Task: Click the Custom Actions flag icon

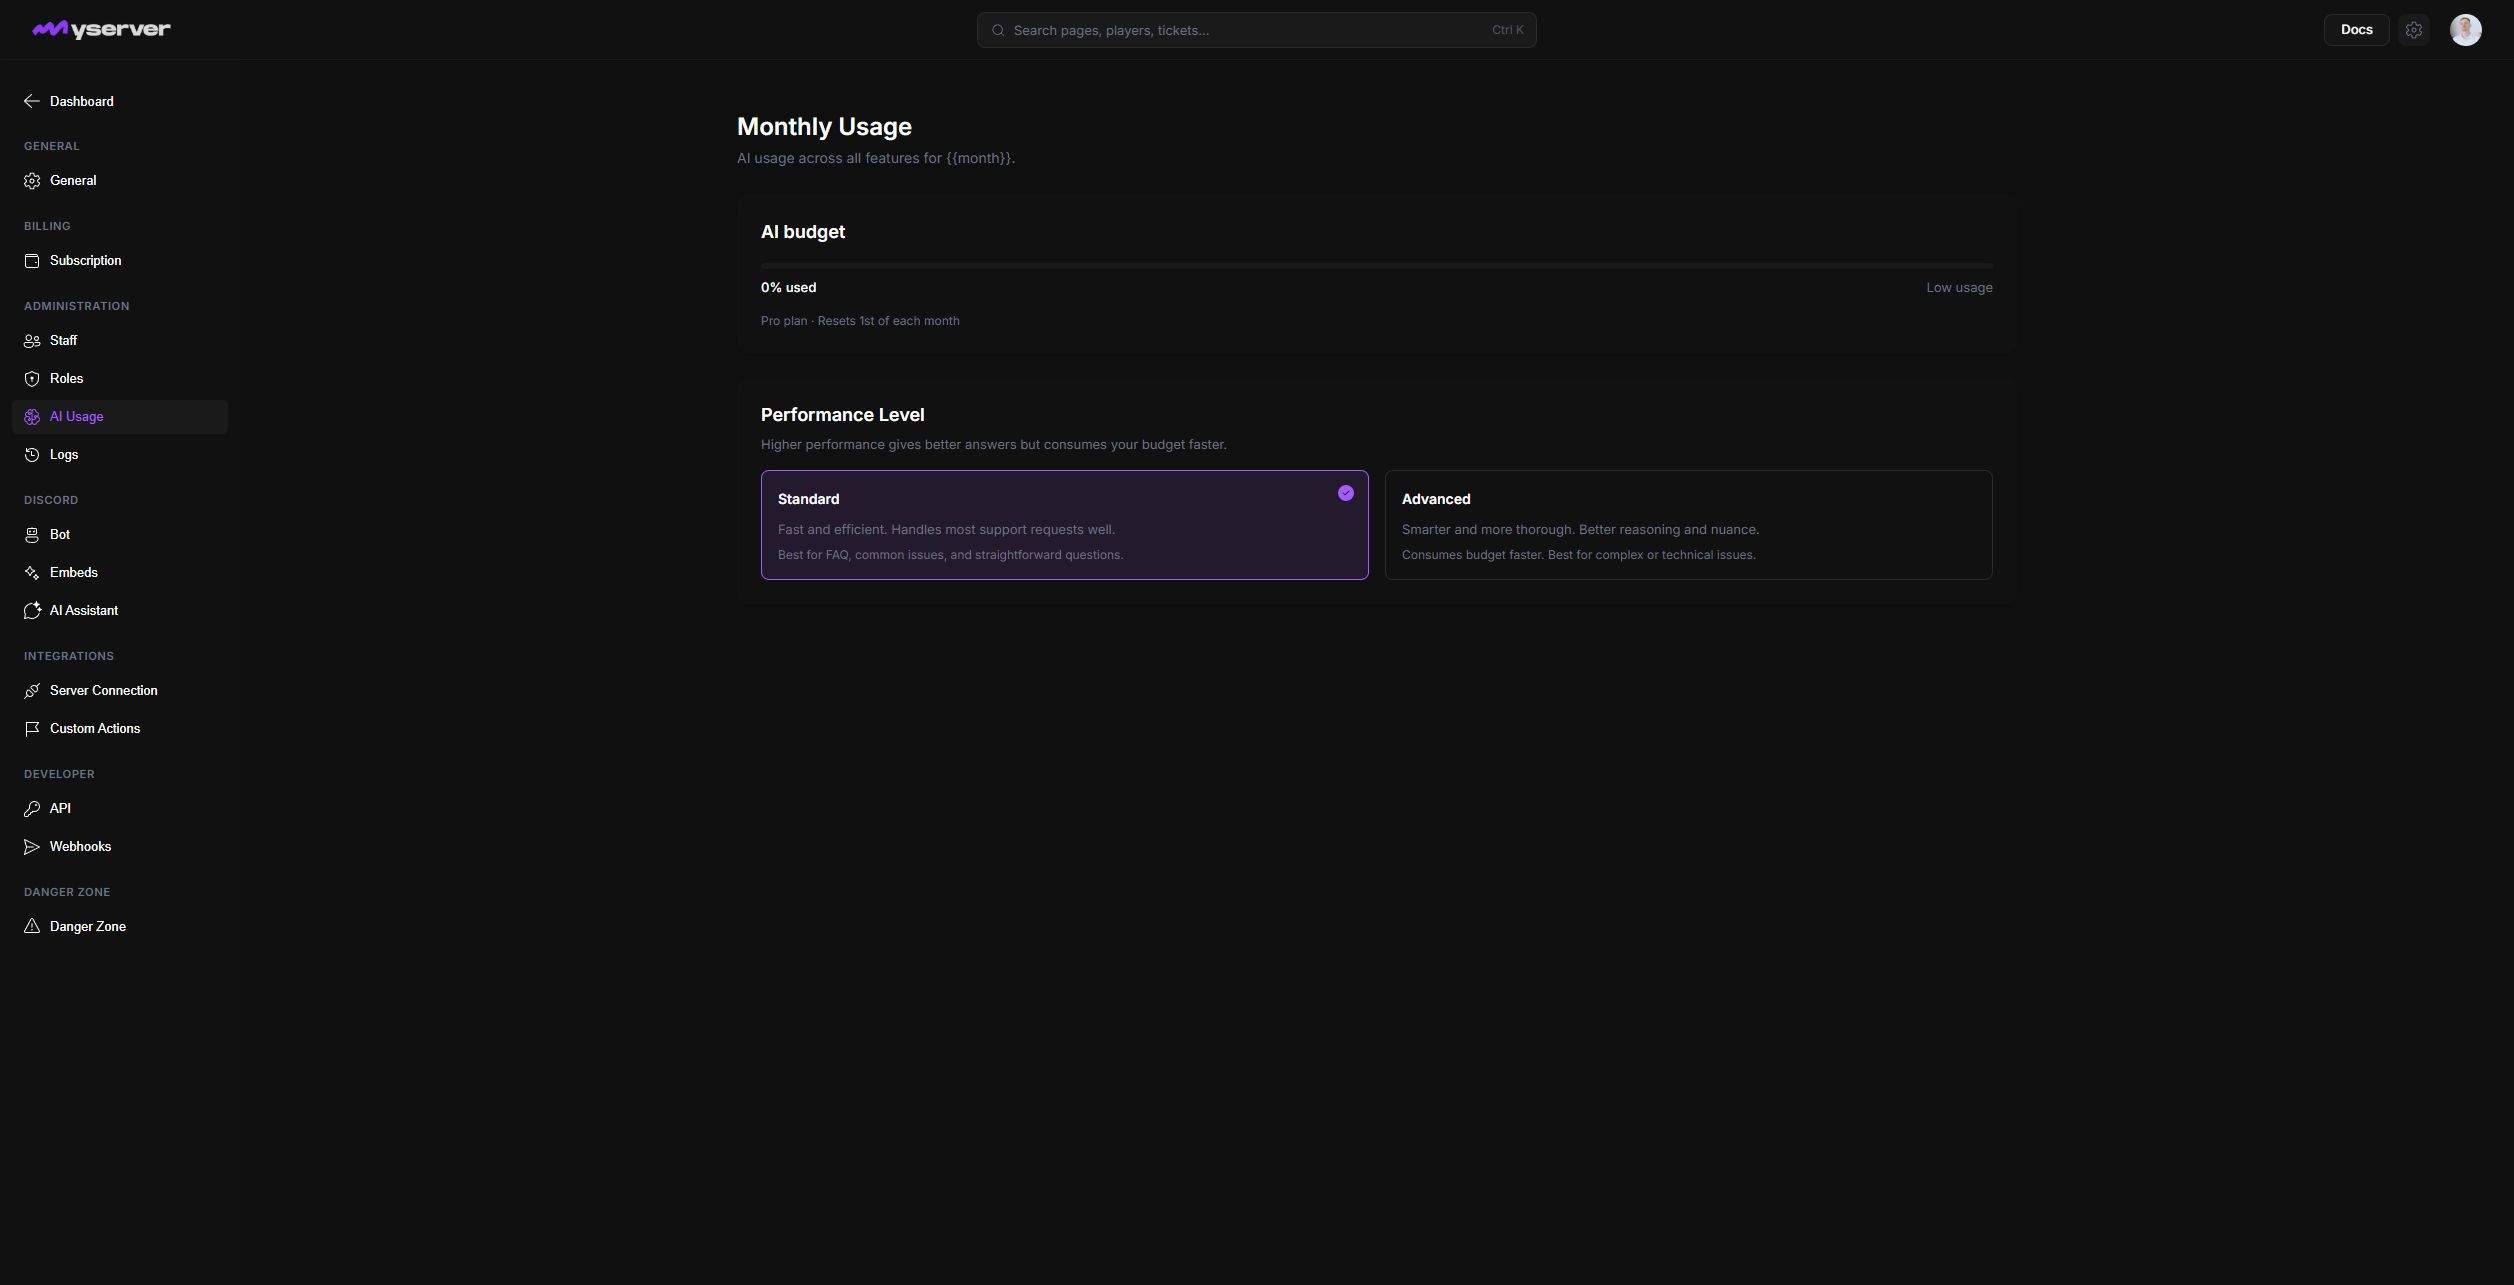Action: [x=32, y=729]
